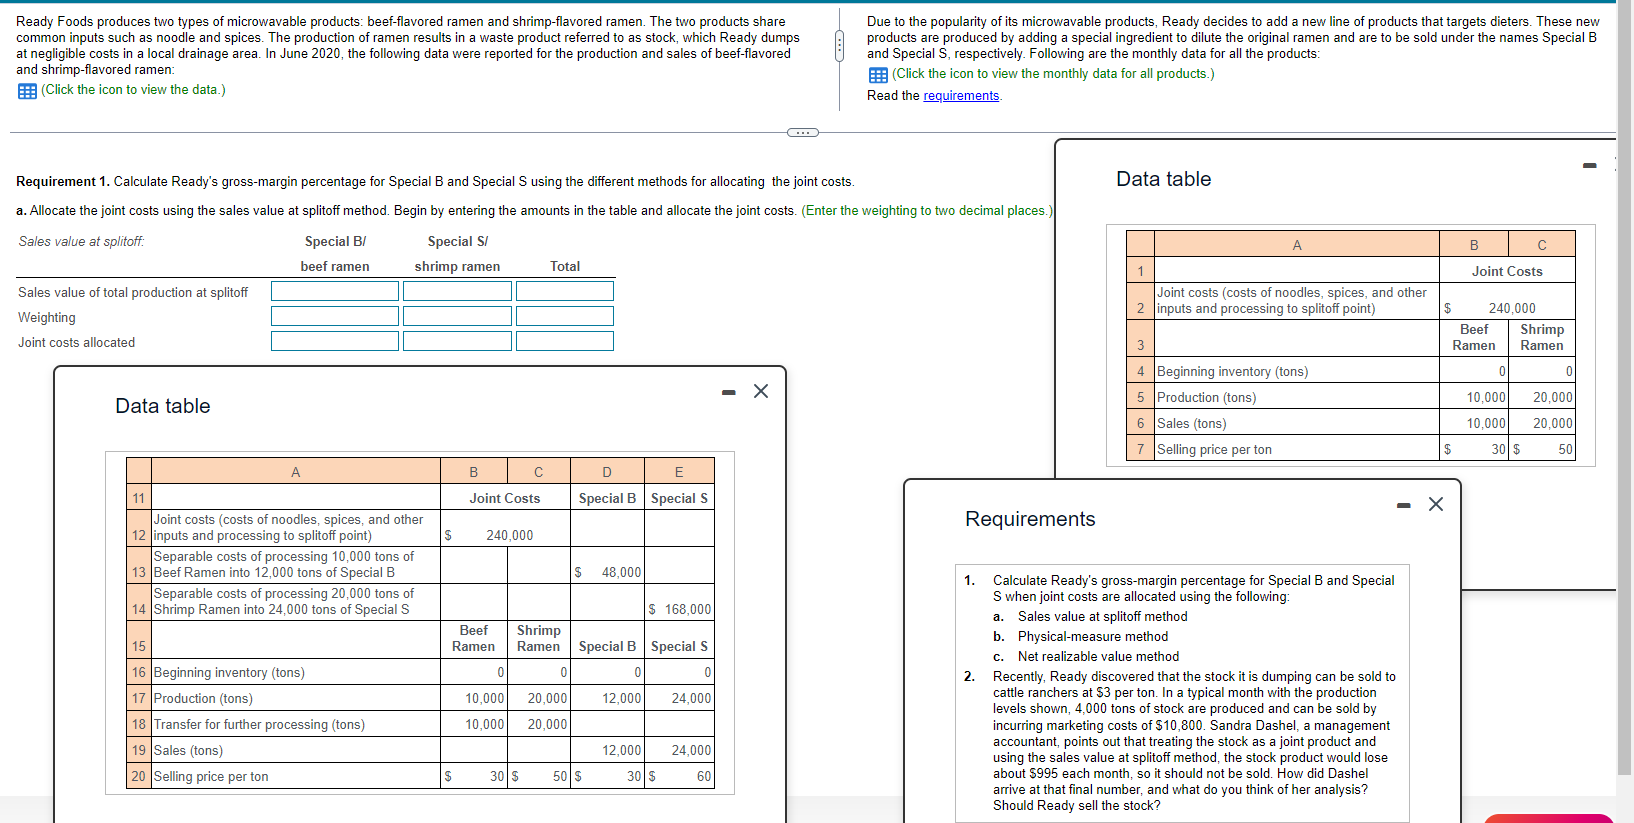Select Total sales value at splitoff input
Image resolution: width=1634 pixels, height=823 pixels.
pos(565,291)
